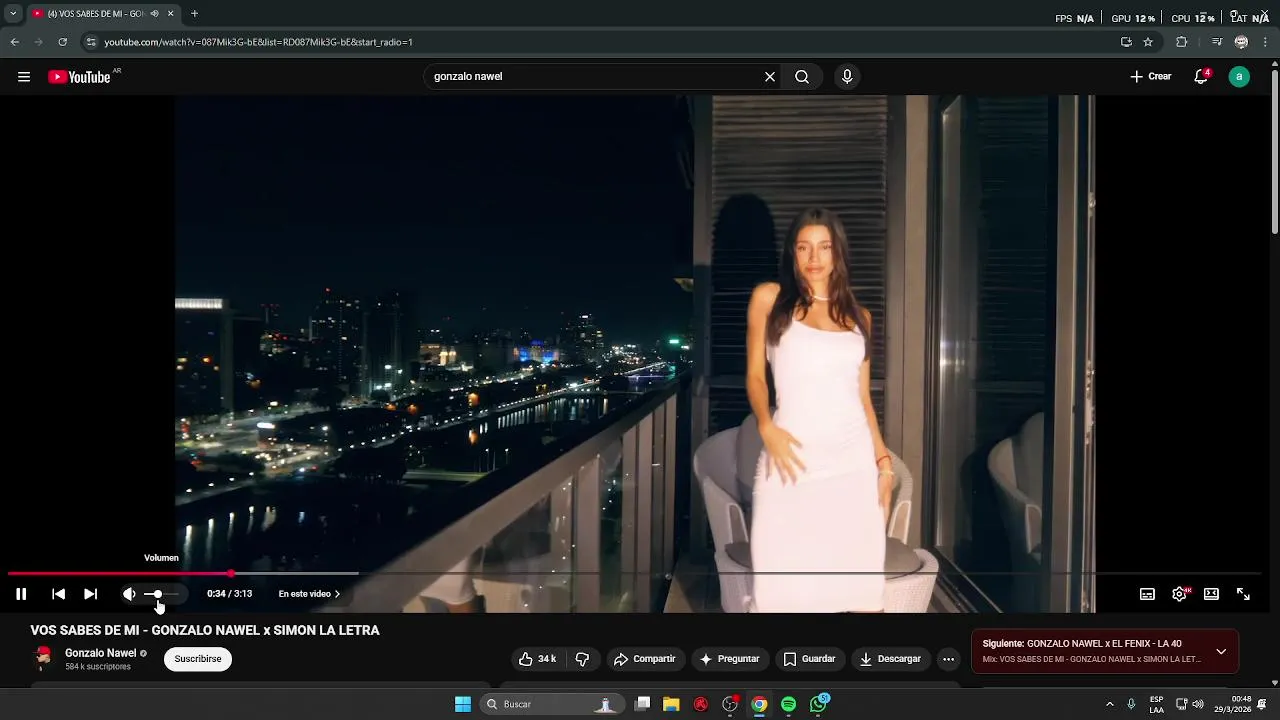The width and height of the screenshot is (1280, 720).
Task: Open the Gonzalo Nawel channel name
Action: point(100,653)
